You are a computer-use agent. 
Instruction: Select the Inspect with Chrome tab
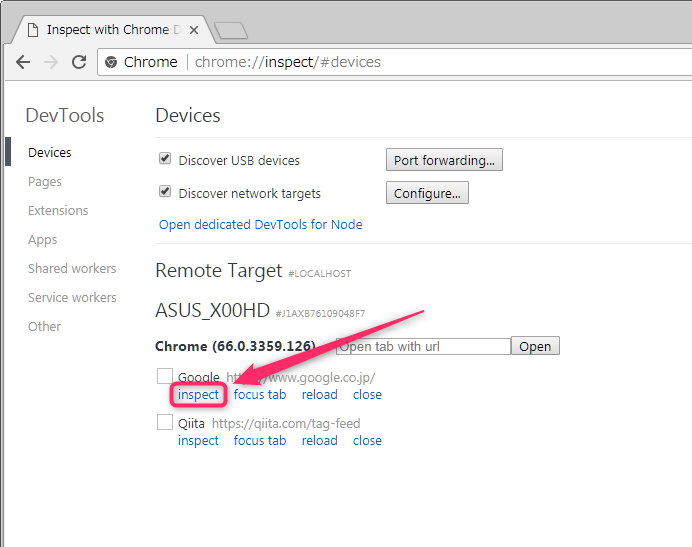coord(113,30)
